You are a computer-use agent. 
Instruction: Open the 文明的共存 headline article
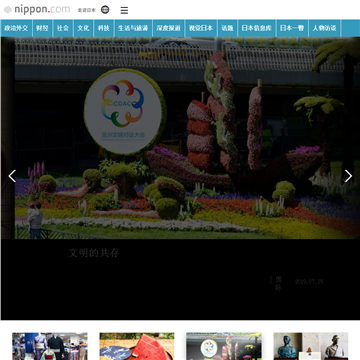[94, 253]
